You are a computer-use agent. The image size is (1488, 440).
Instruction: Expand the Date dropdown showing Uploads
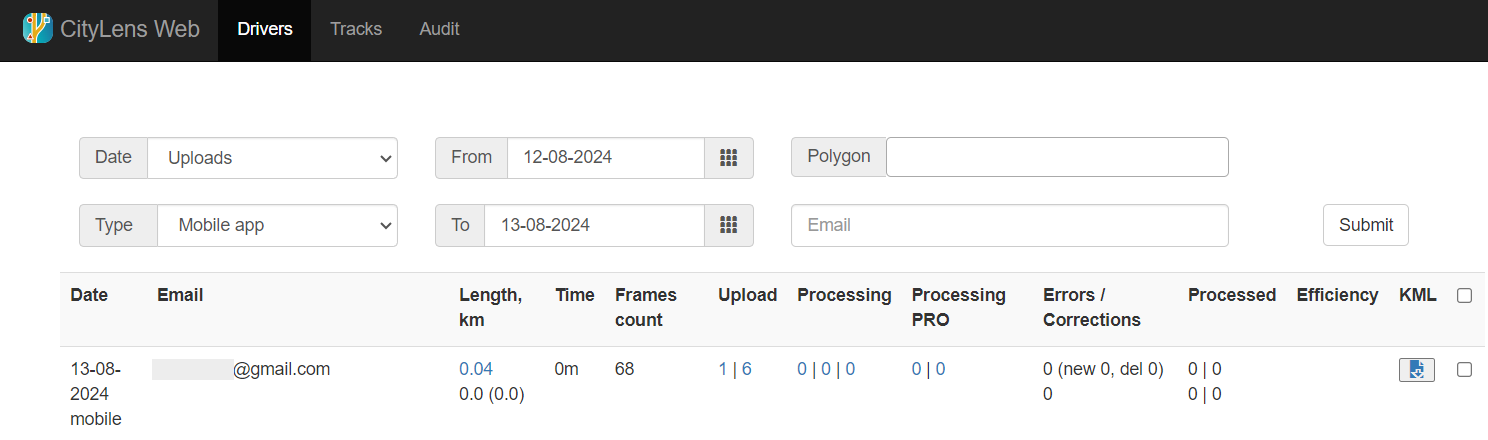(x=272, y=158)
